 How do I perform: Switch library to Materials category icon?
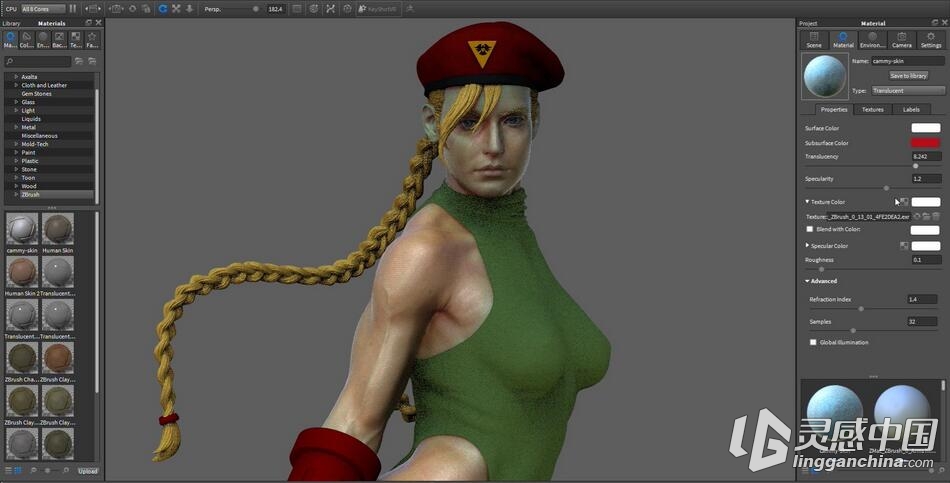pyautogui.click(x=10, y=40)
